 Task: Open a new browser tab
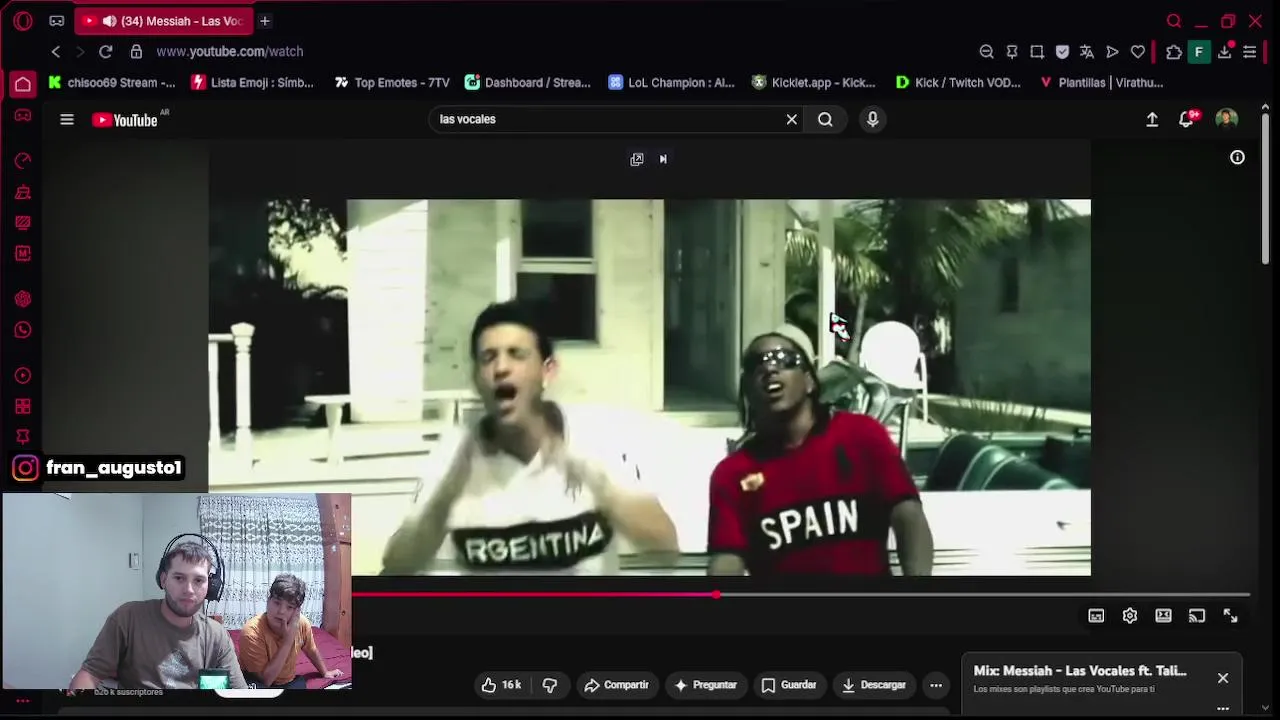[265, 21]
